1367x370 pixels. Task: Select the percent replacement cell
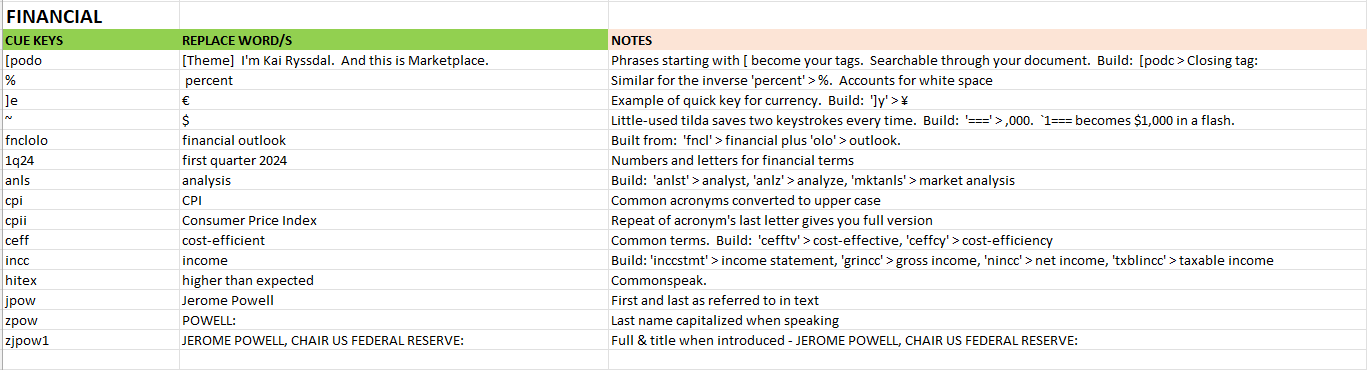pyautogui.click(x=394, y=80)
